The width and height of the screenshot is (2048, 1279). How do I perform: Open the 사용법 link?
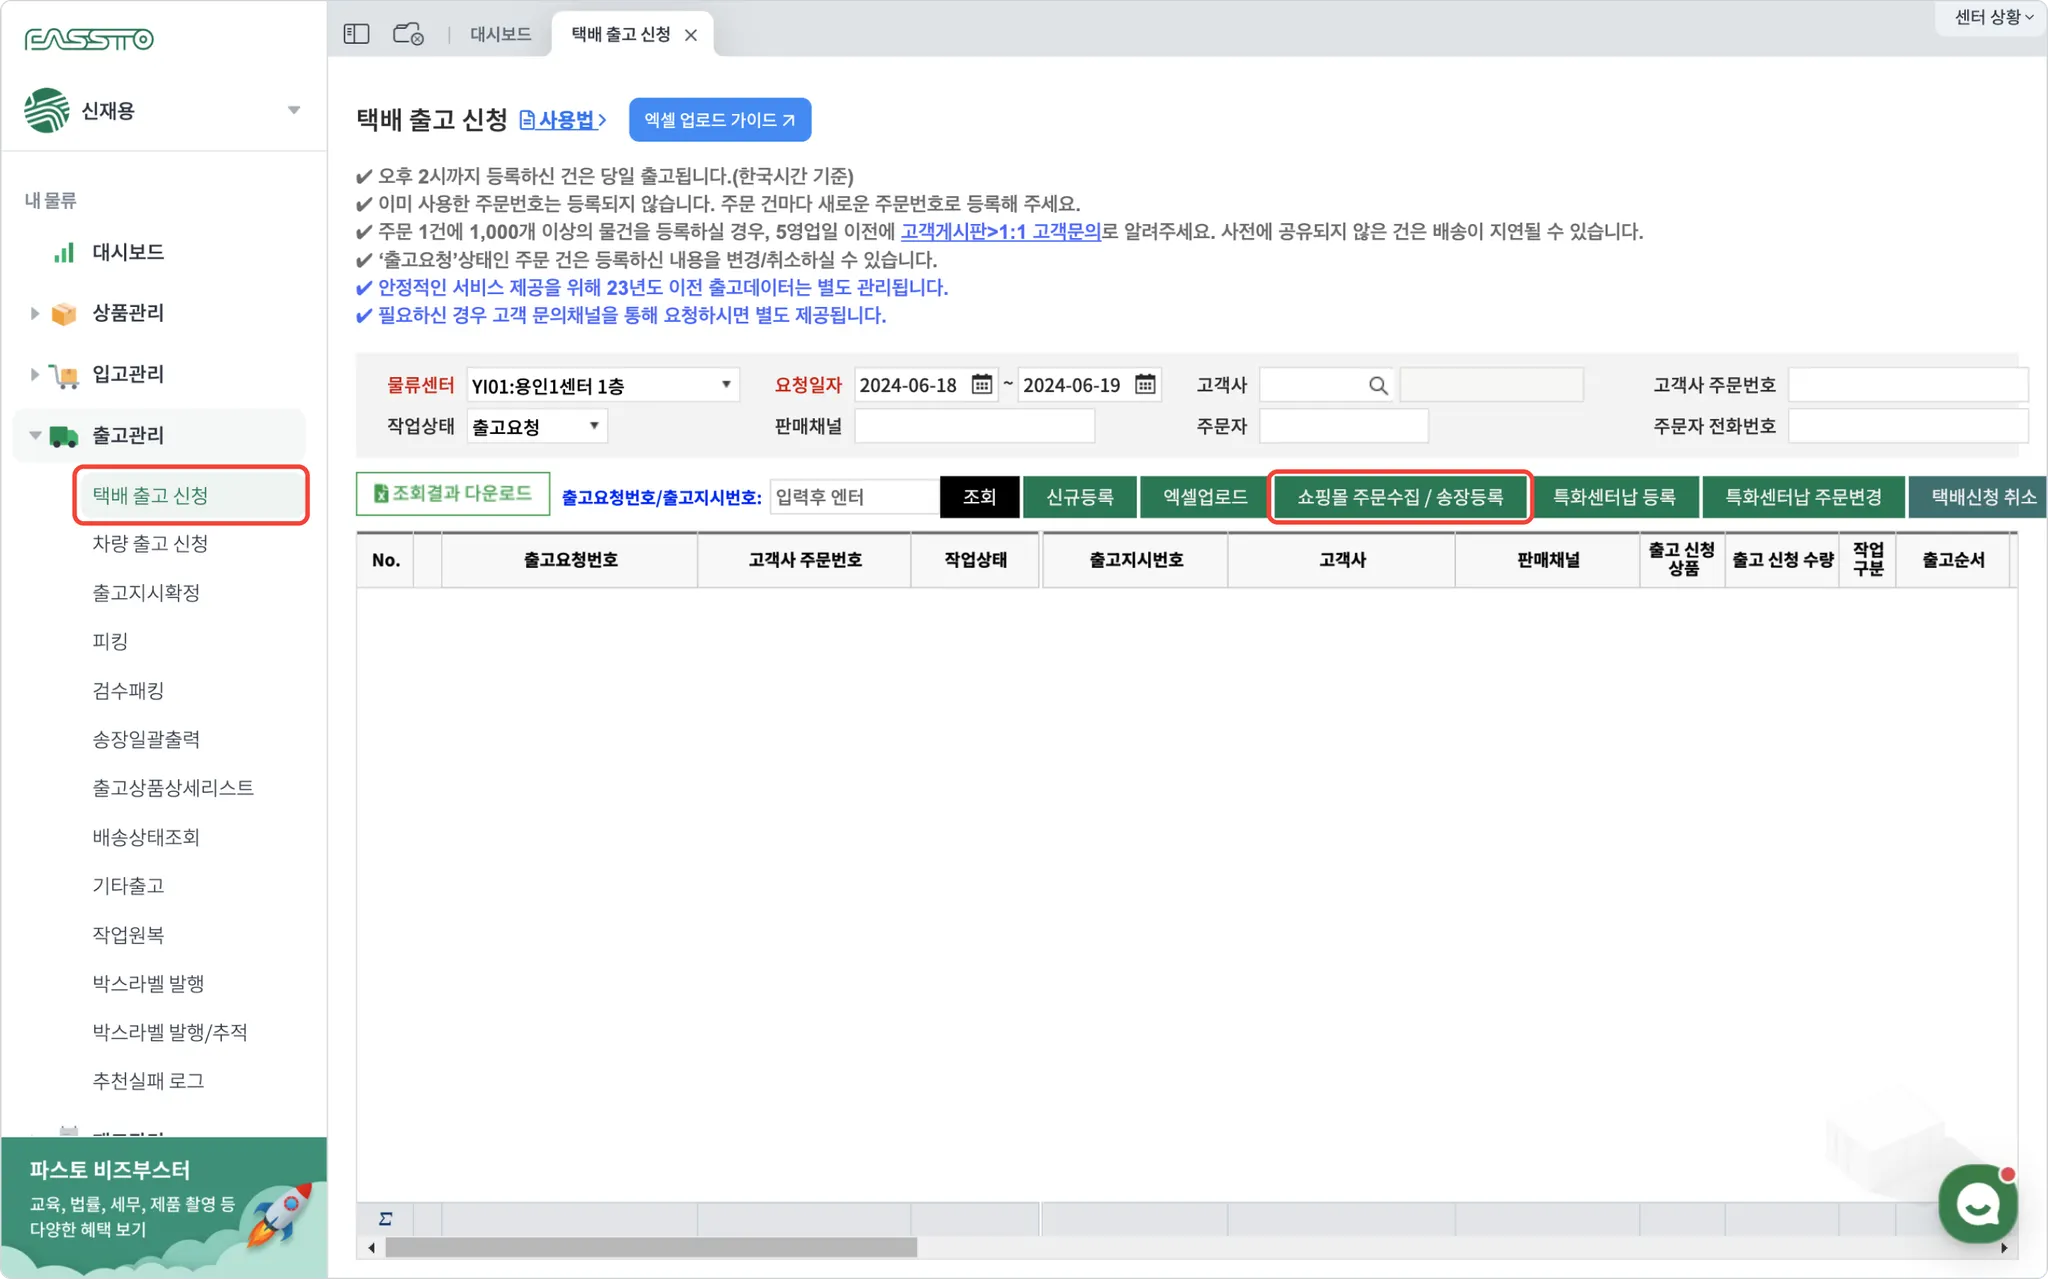(565, 120)
